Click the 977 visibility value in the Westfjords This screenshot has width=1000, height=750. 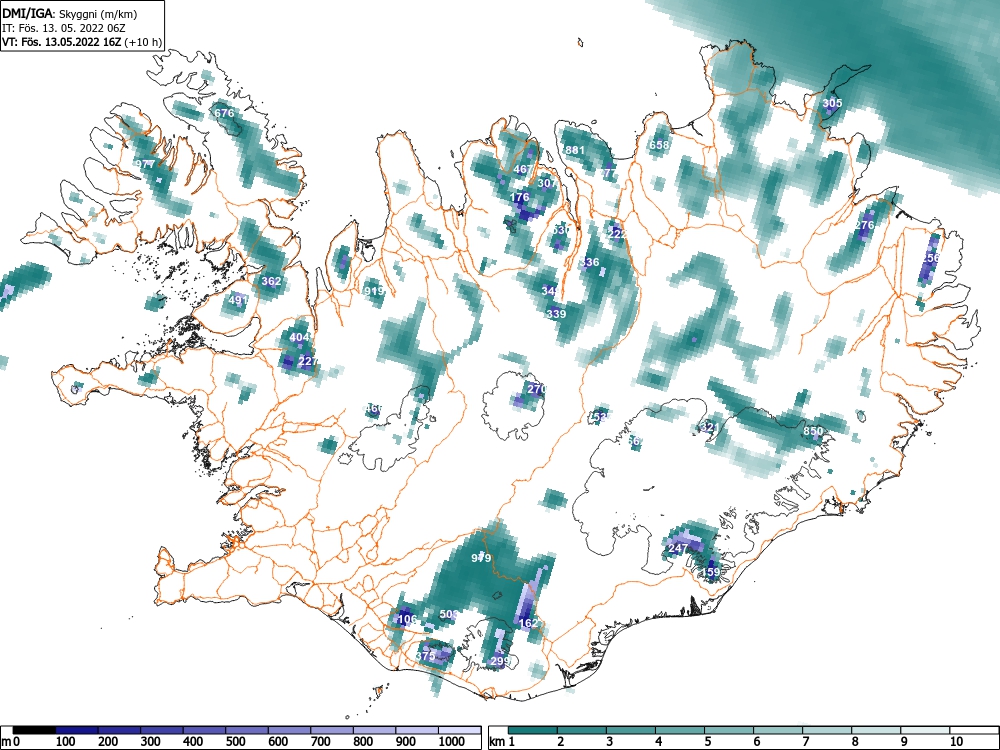coord(145,164)
